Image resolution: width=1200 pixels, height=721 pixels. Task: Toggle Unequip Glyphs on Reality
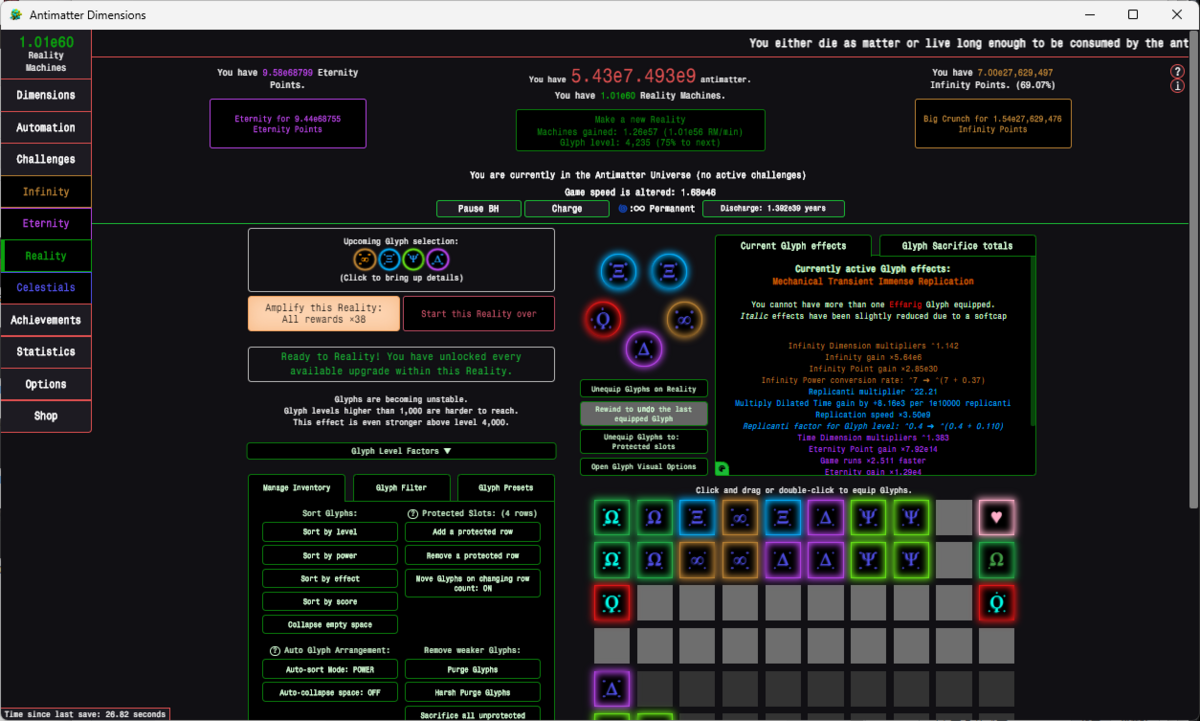[x=644, y=388]
